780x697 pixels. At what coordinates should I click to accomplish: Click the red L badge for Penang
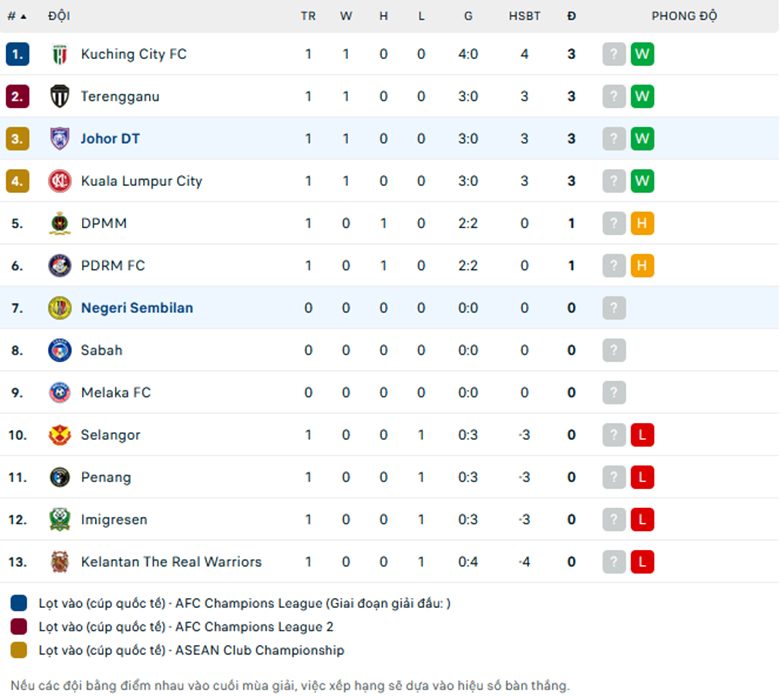(x=642, y=477)
